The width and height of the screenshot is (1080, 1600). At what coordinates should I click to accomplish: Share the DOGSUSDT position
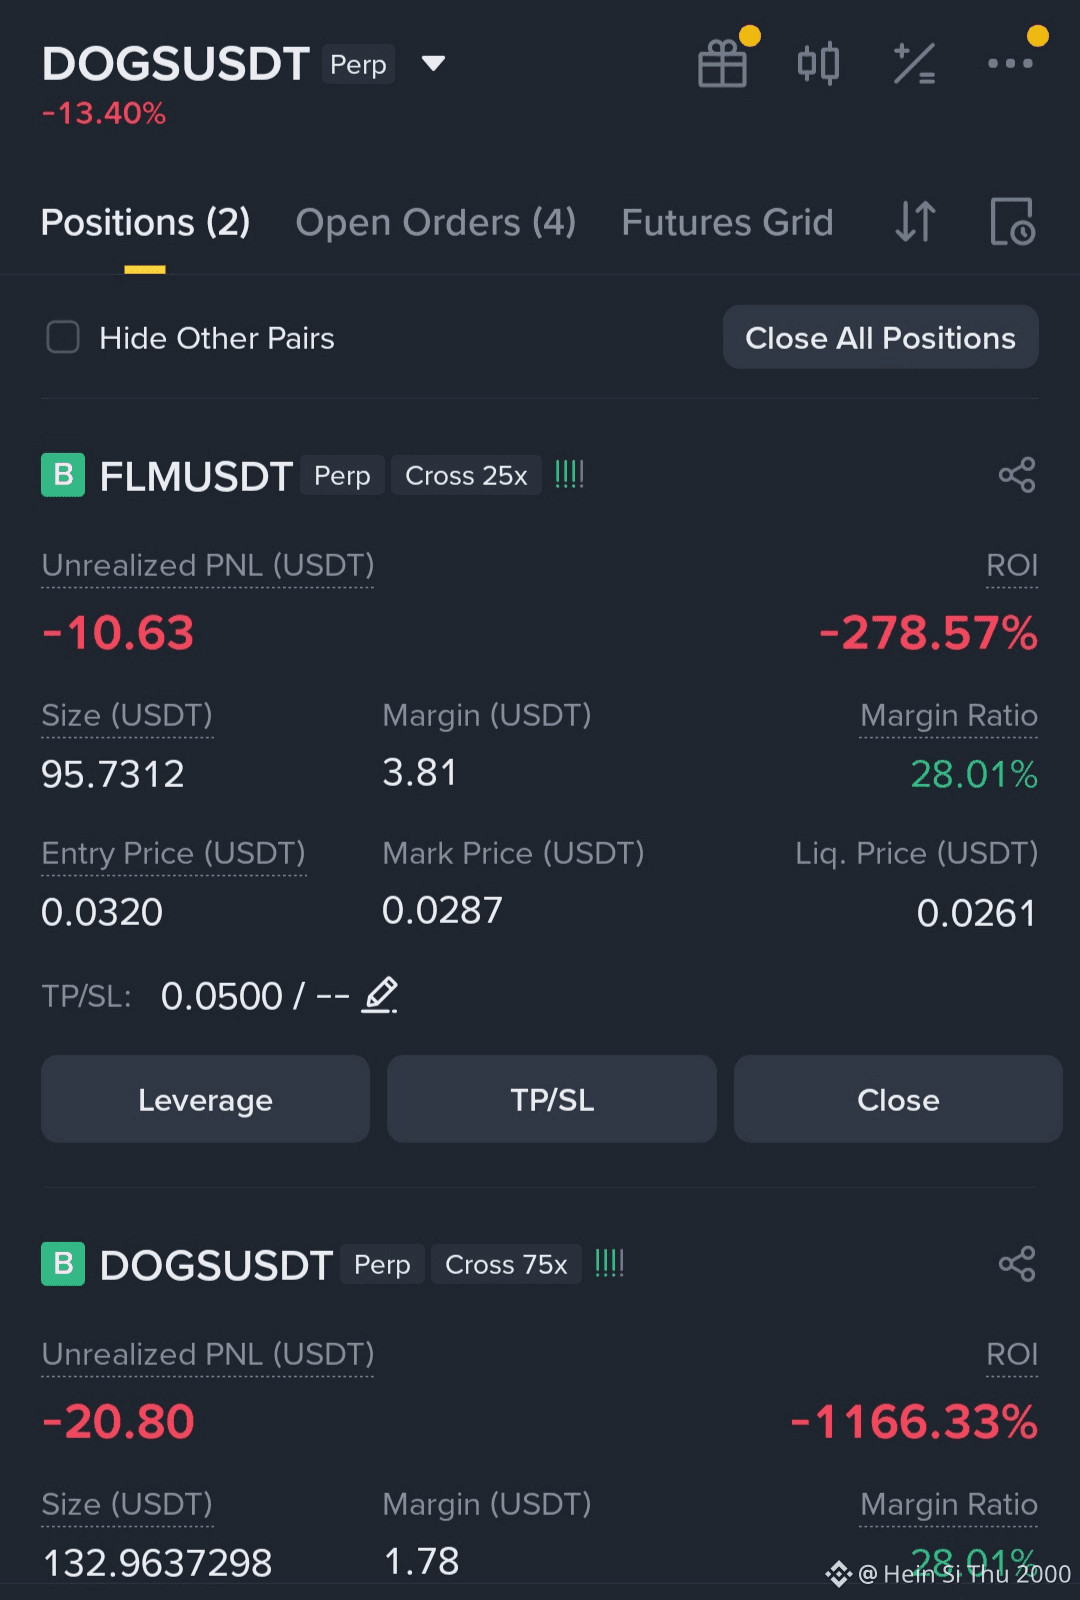1017,1264
